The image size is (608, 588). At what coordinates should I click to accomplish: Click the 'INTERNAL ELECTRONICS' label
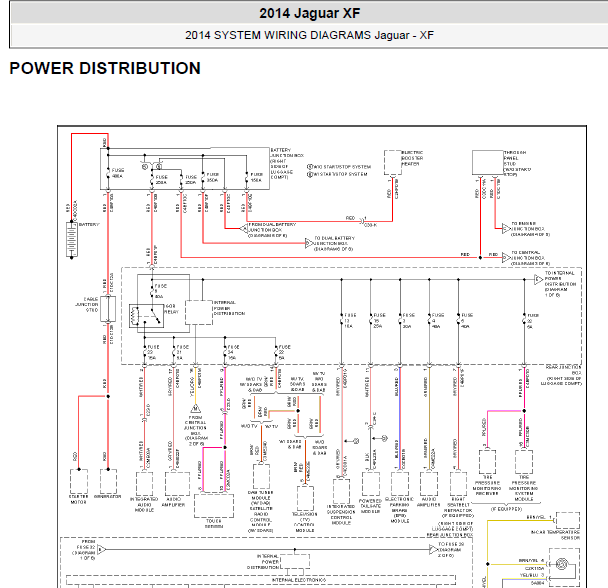coord(299,580)
